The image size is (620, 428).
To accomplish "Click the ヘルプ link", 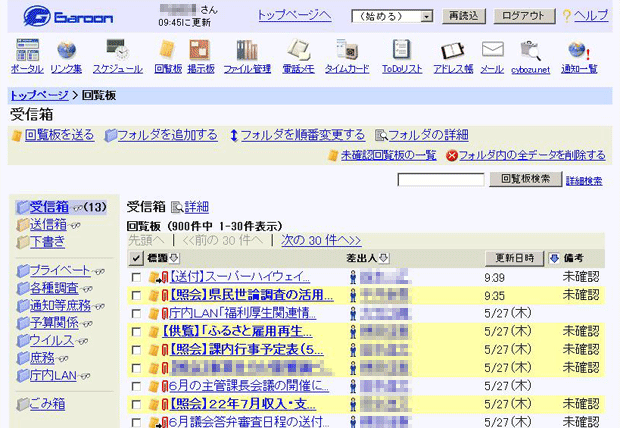I will pyautogui.click(x=591, y=15).
